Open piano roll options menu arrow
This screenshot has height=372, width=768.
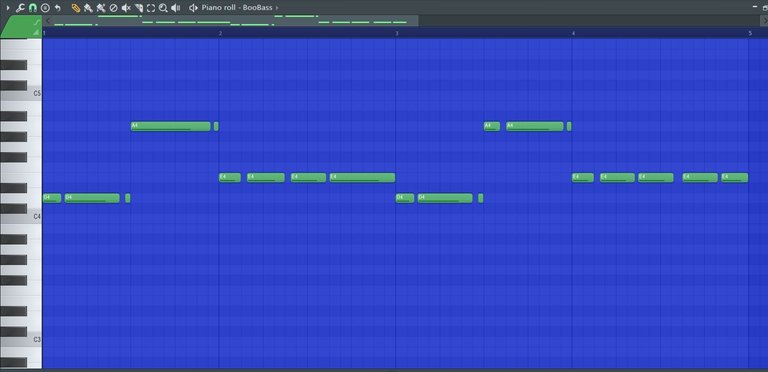(x=7, y=8)
